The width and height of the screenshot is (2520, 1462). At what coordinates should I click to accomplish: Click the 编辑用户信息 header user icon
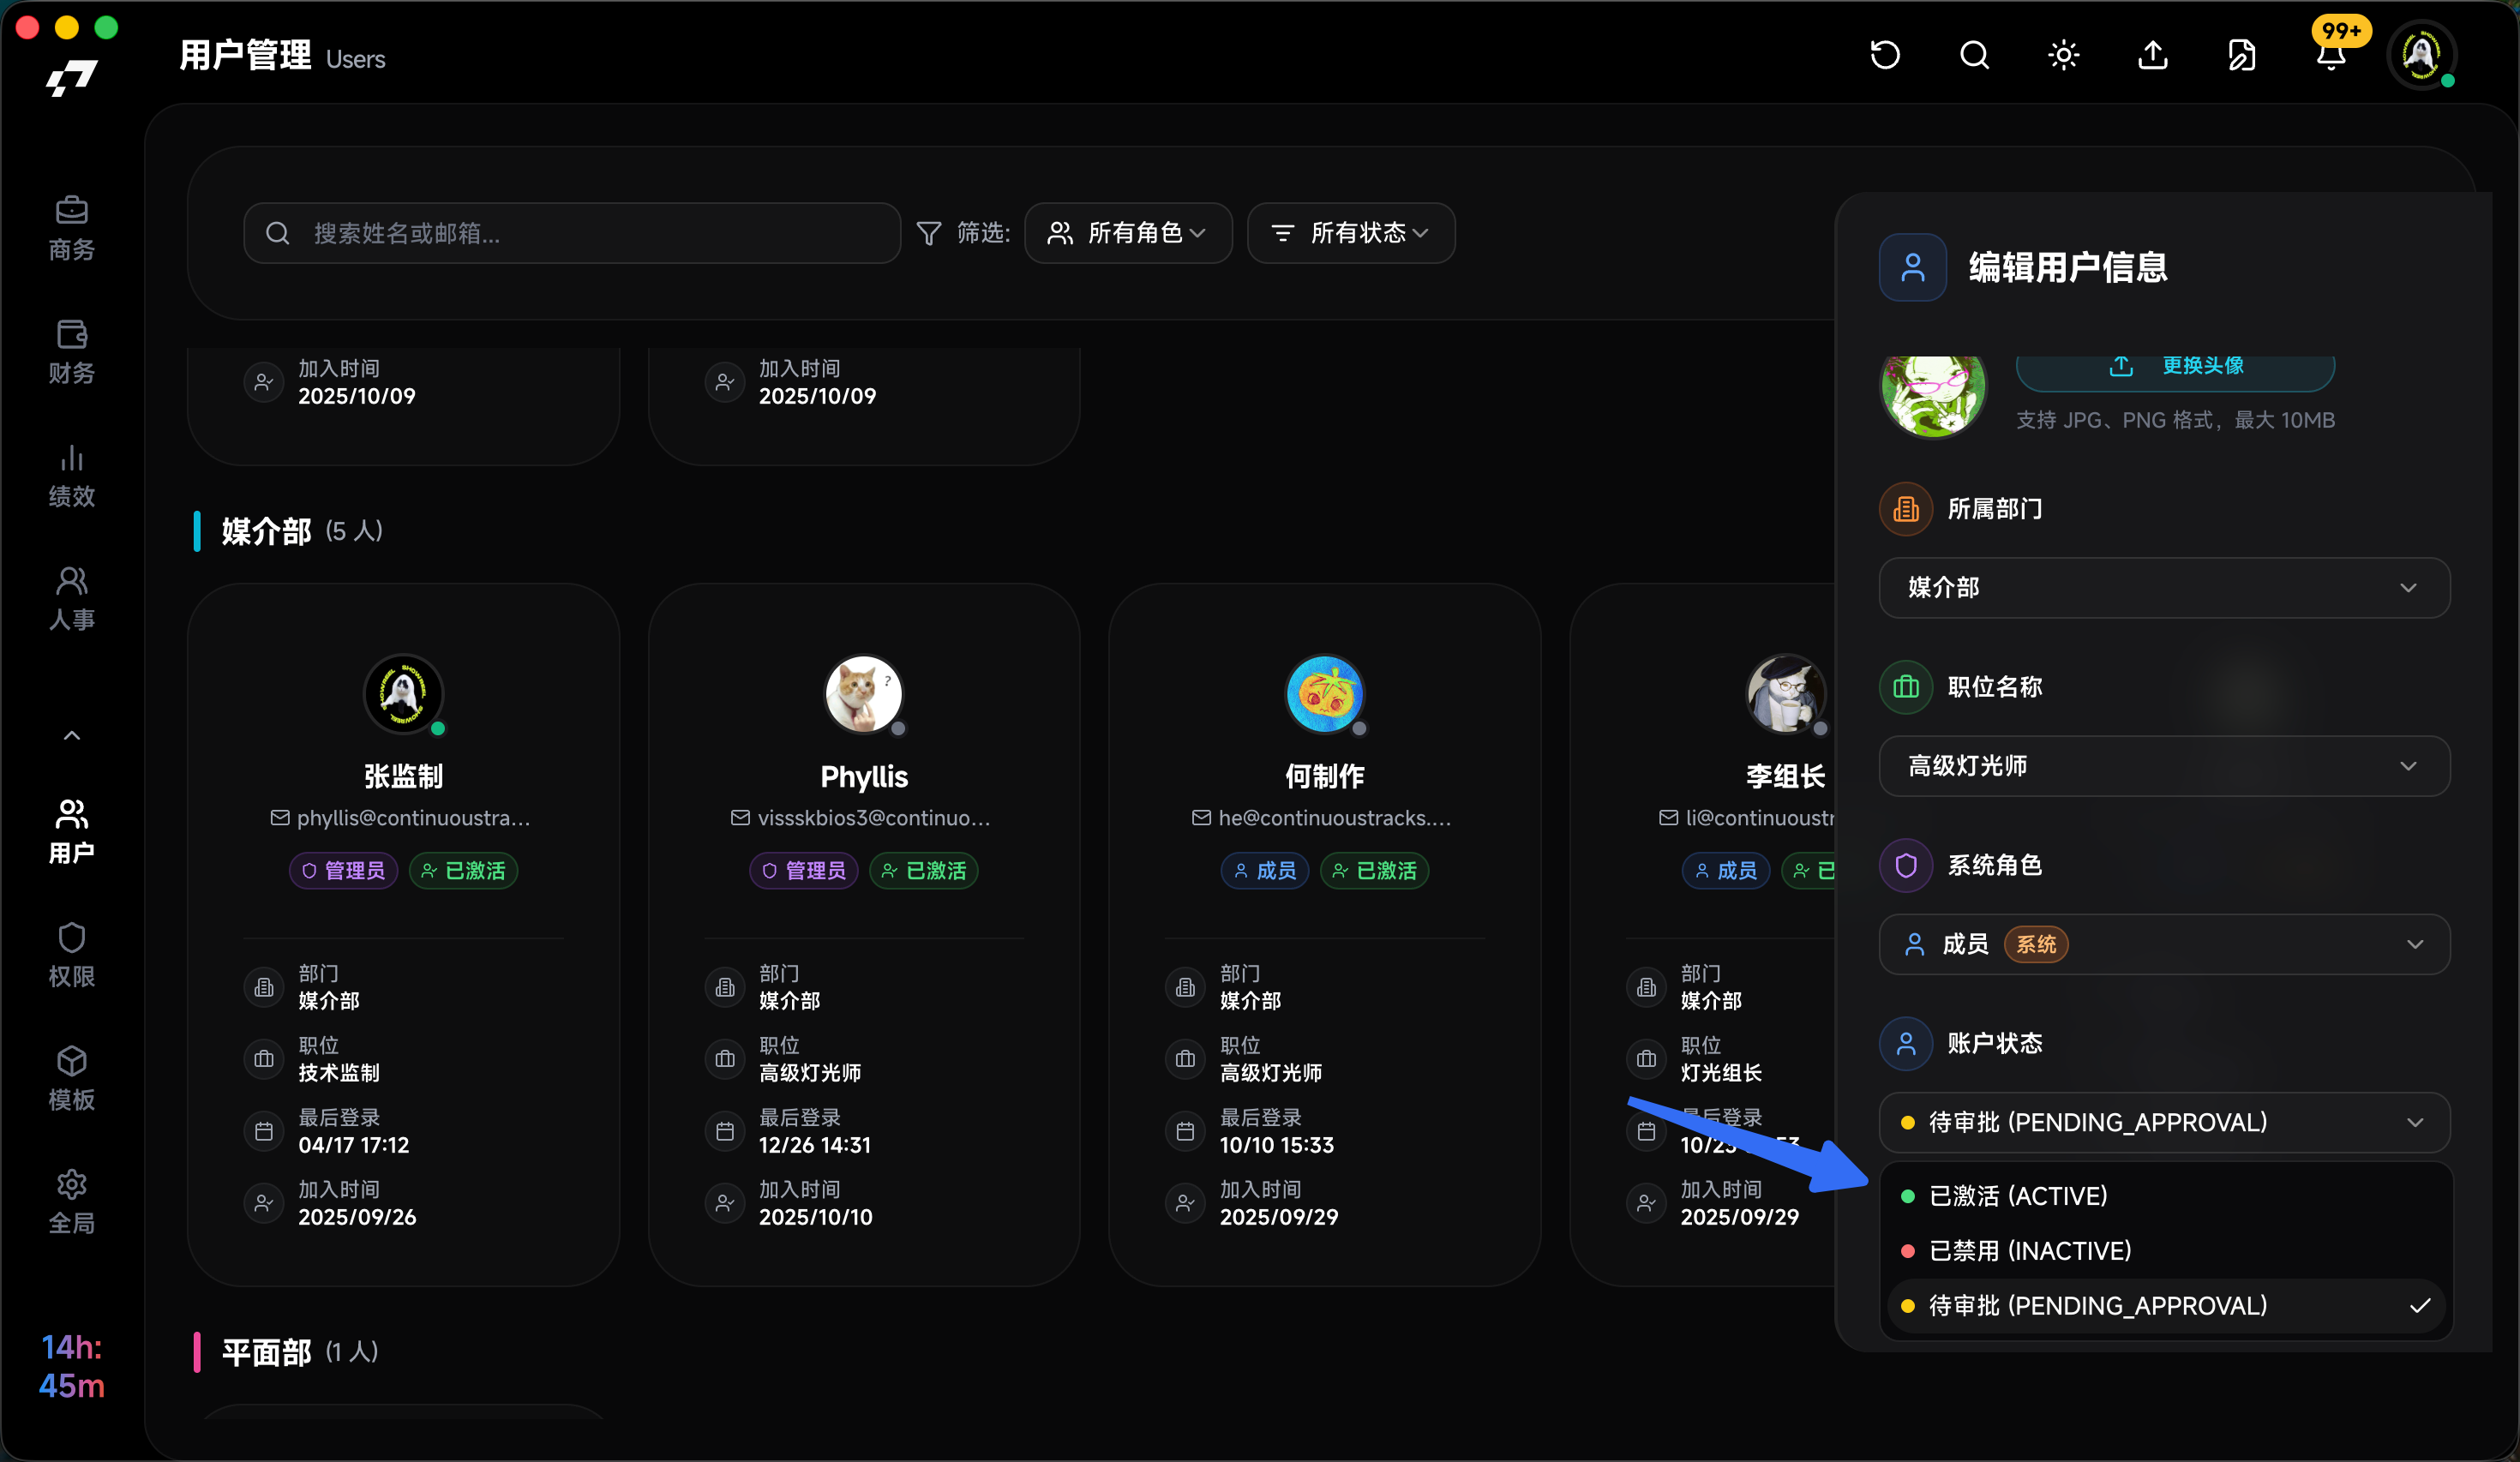[1912, 268]
